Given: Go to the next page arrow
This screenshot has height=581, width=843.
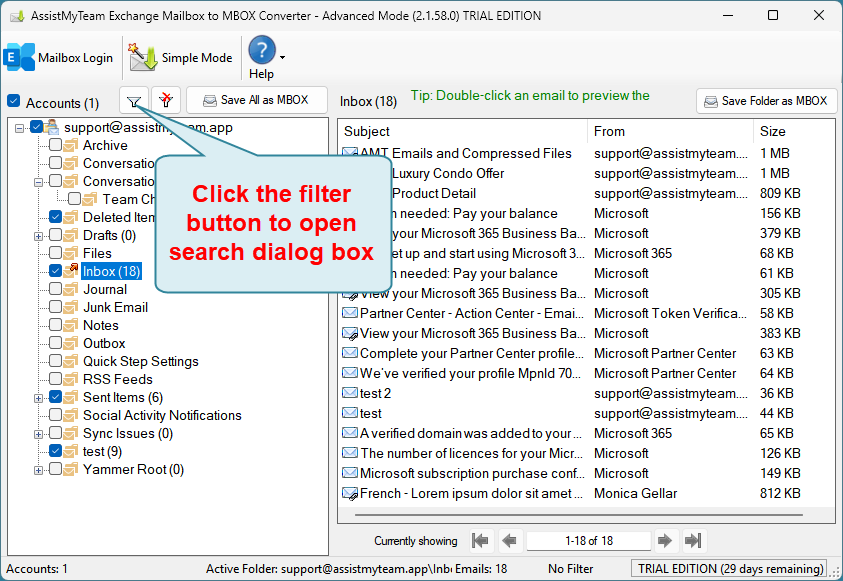Looking at the screenshot, I should (665, 541).
